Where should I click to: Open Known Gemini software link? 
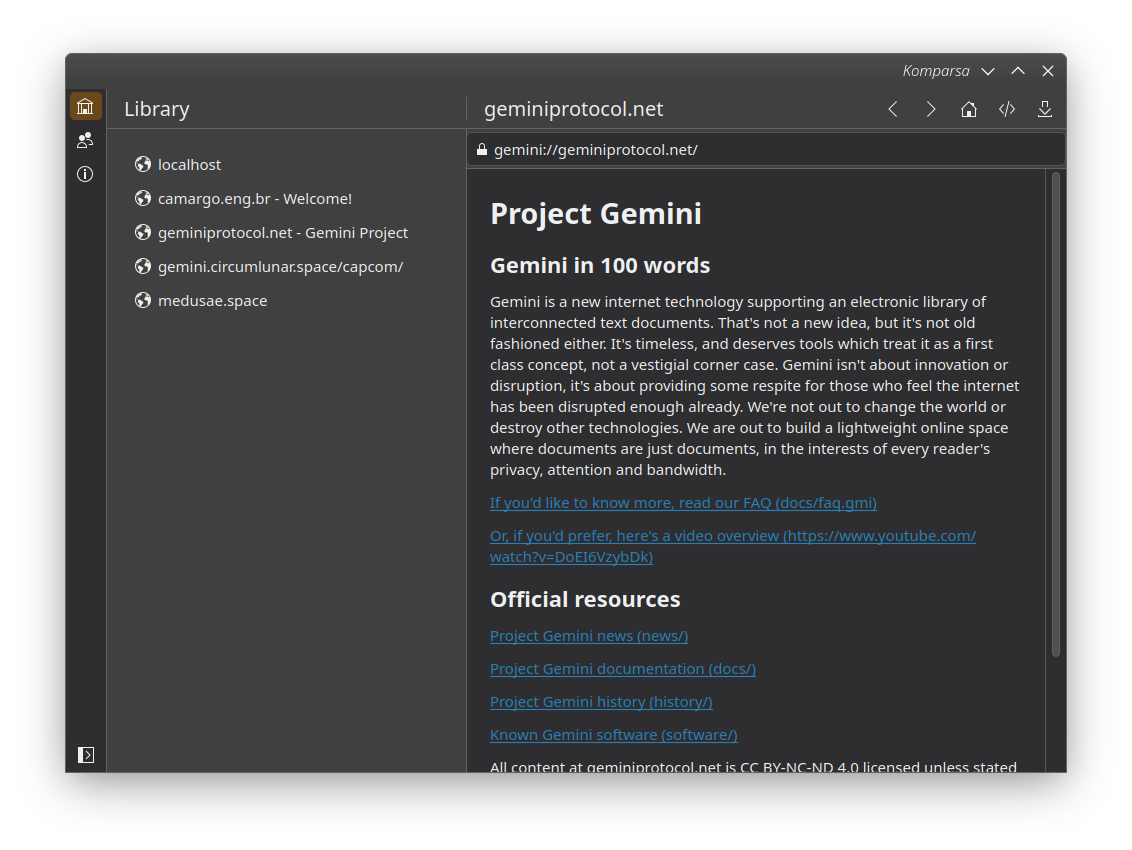point(614,734)
